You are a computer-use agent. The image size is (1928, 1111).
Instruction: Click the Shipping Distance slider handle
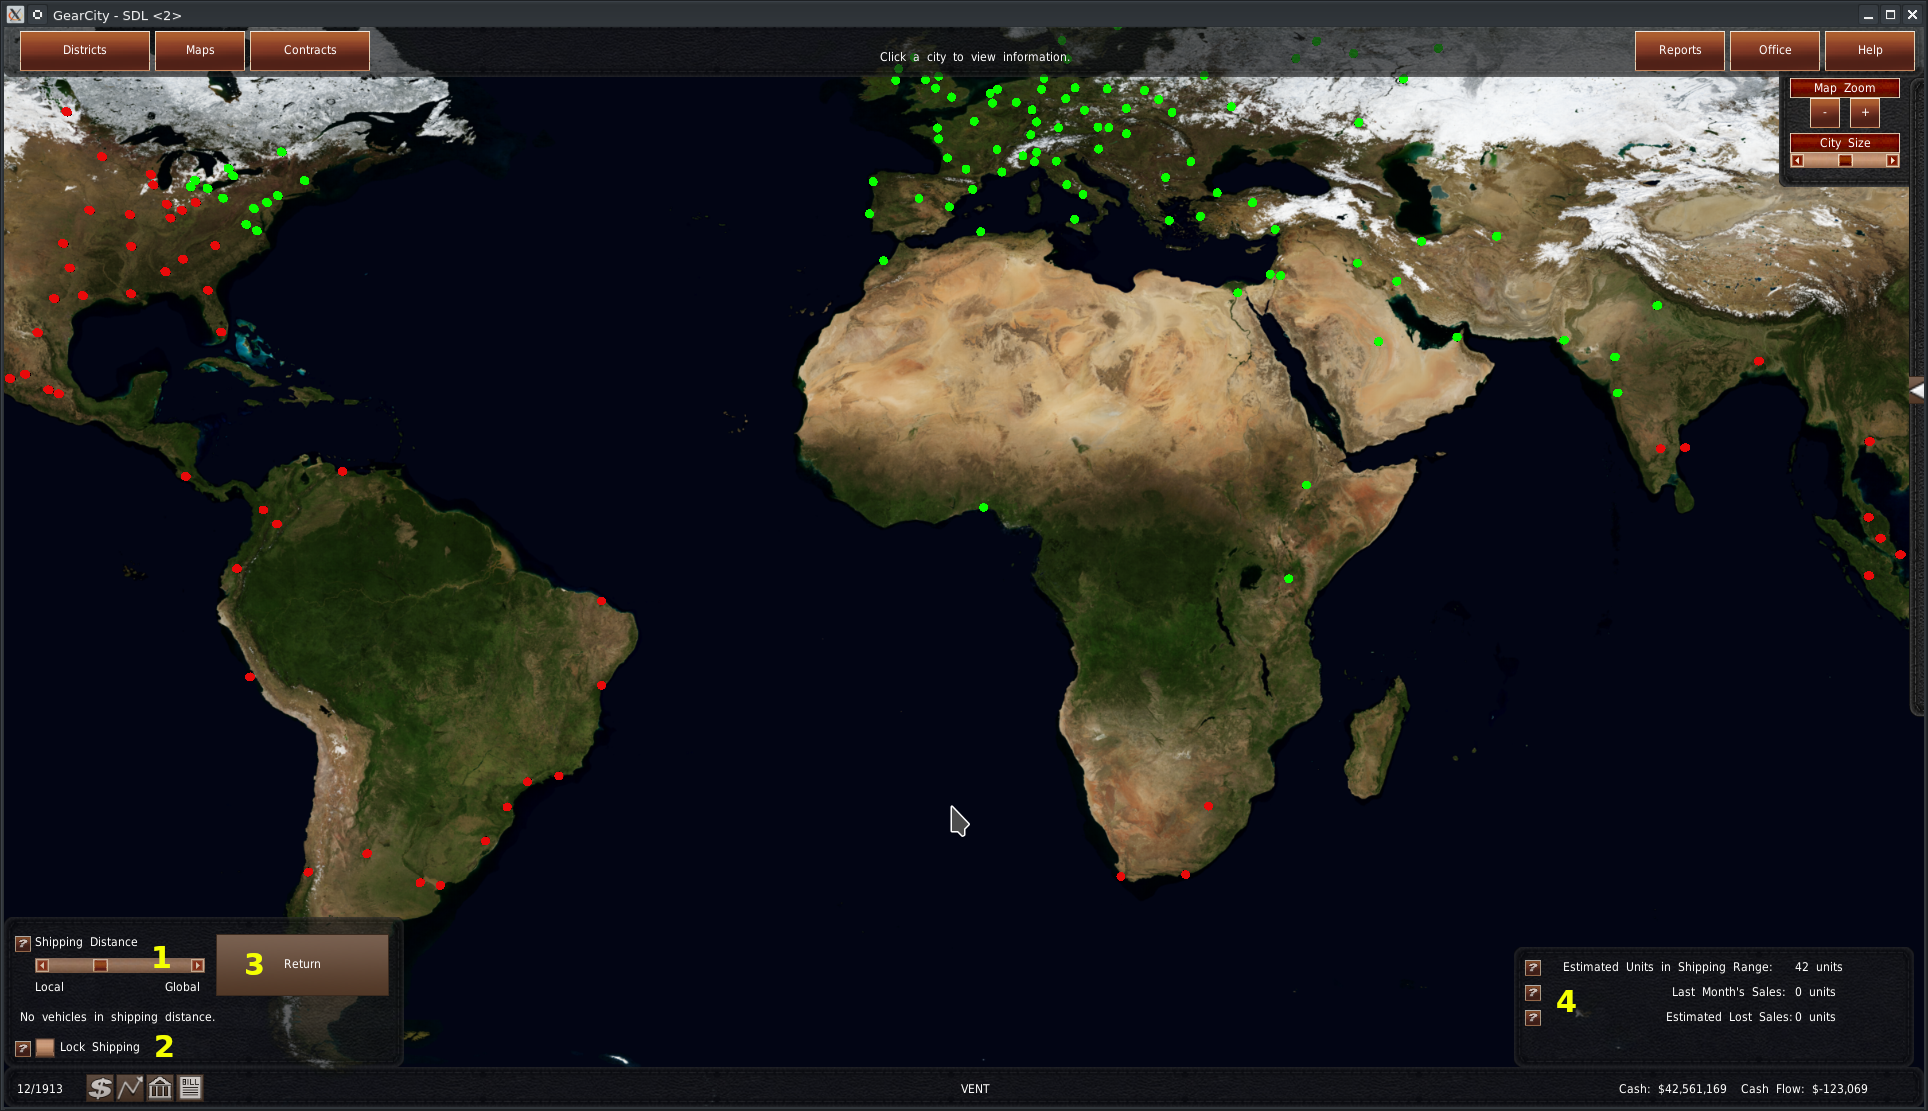(x=100, y=966)
